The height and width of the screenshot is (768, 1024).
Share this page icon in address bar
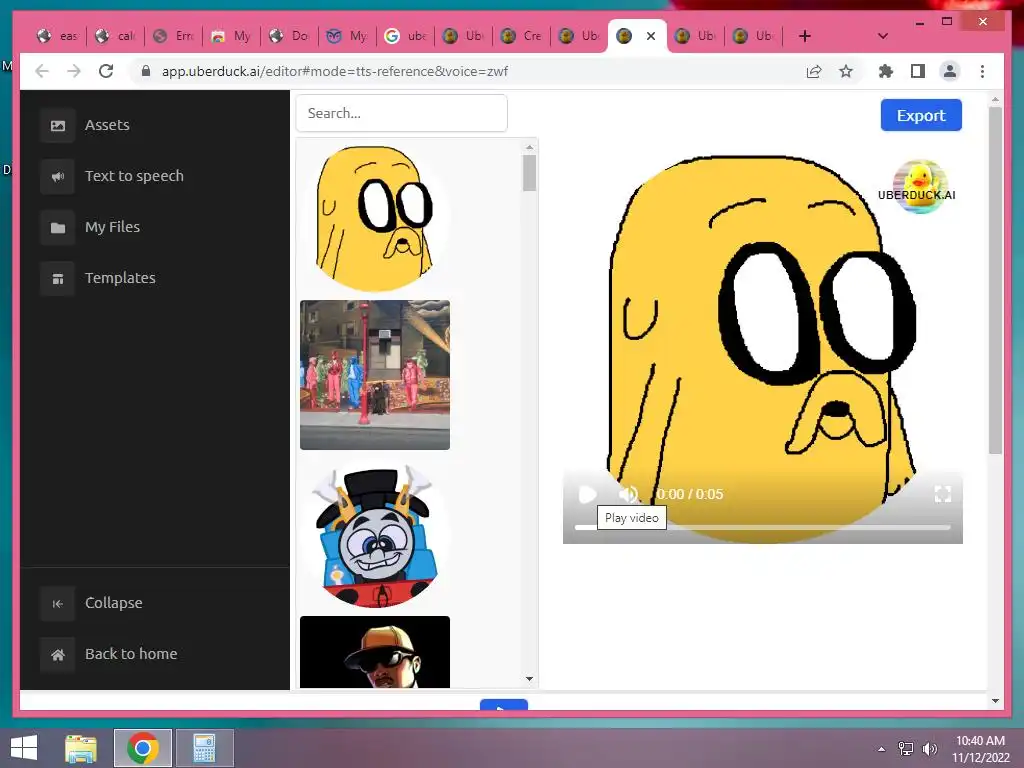(814, 71)
